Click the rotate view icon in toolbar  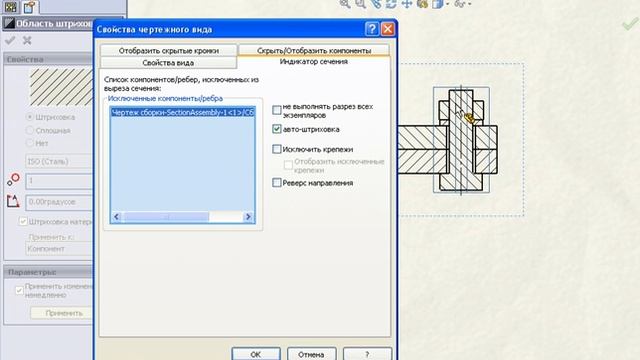point(391,4)
